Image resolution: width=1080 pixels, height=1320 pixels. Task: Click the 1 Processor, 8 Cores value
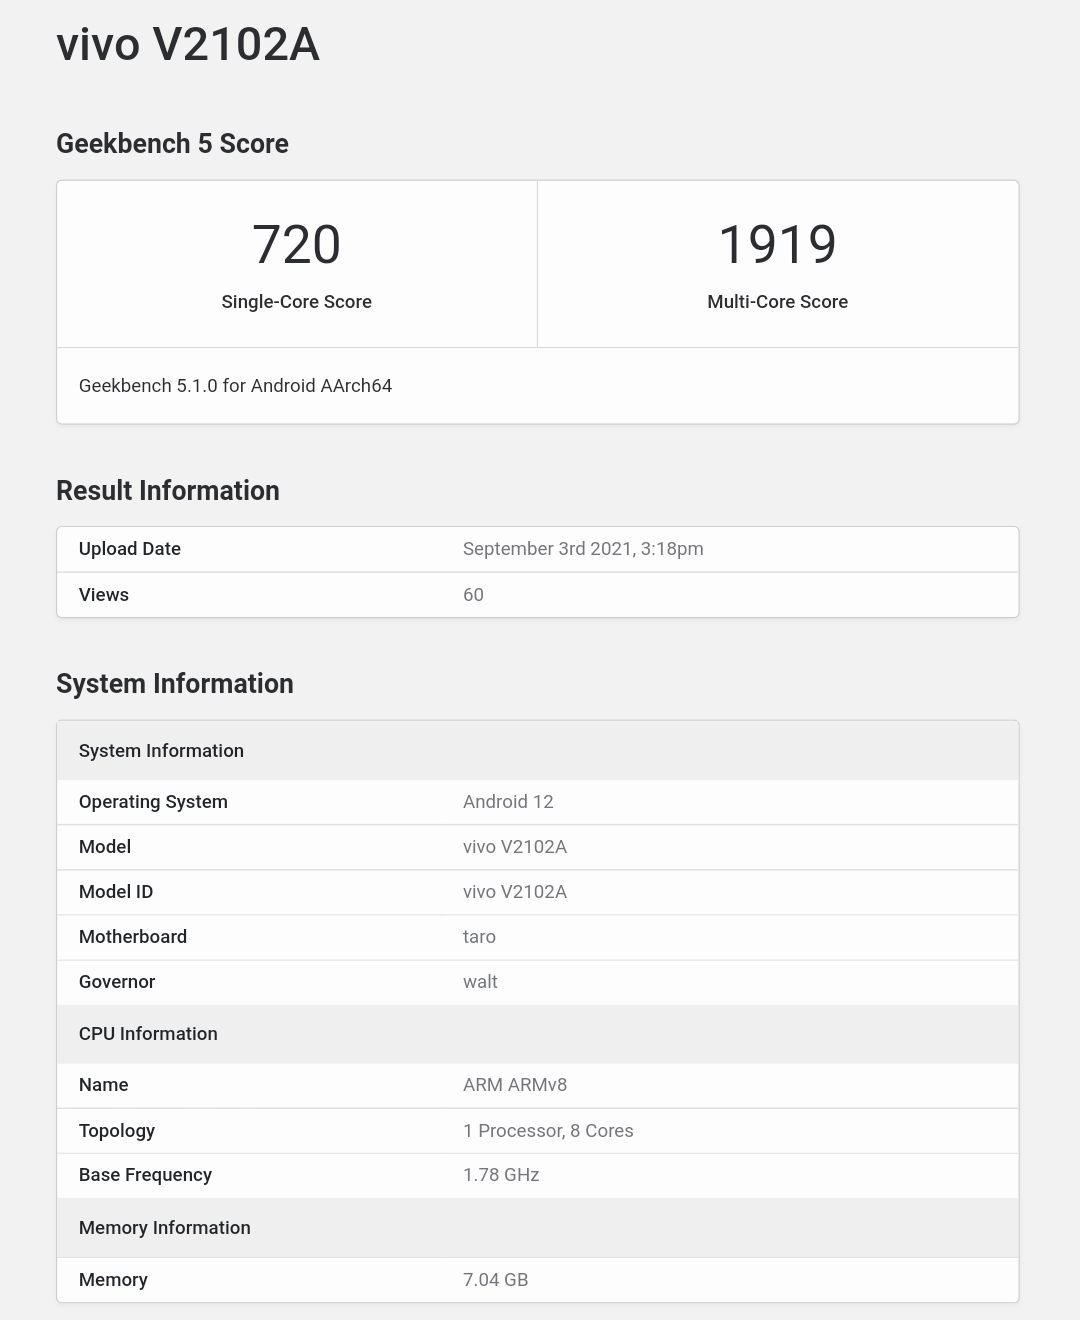pos(548,1131)
